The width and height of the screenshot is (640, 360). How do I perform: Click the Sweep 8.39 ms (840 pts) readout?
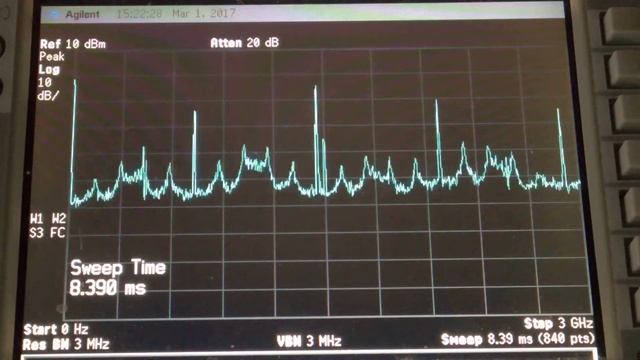pyautogui.click(x=518, y=339)
